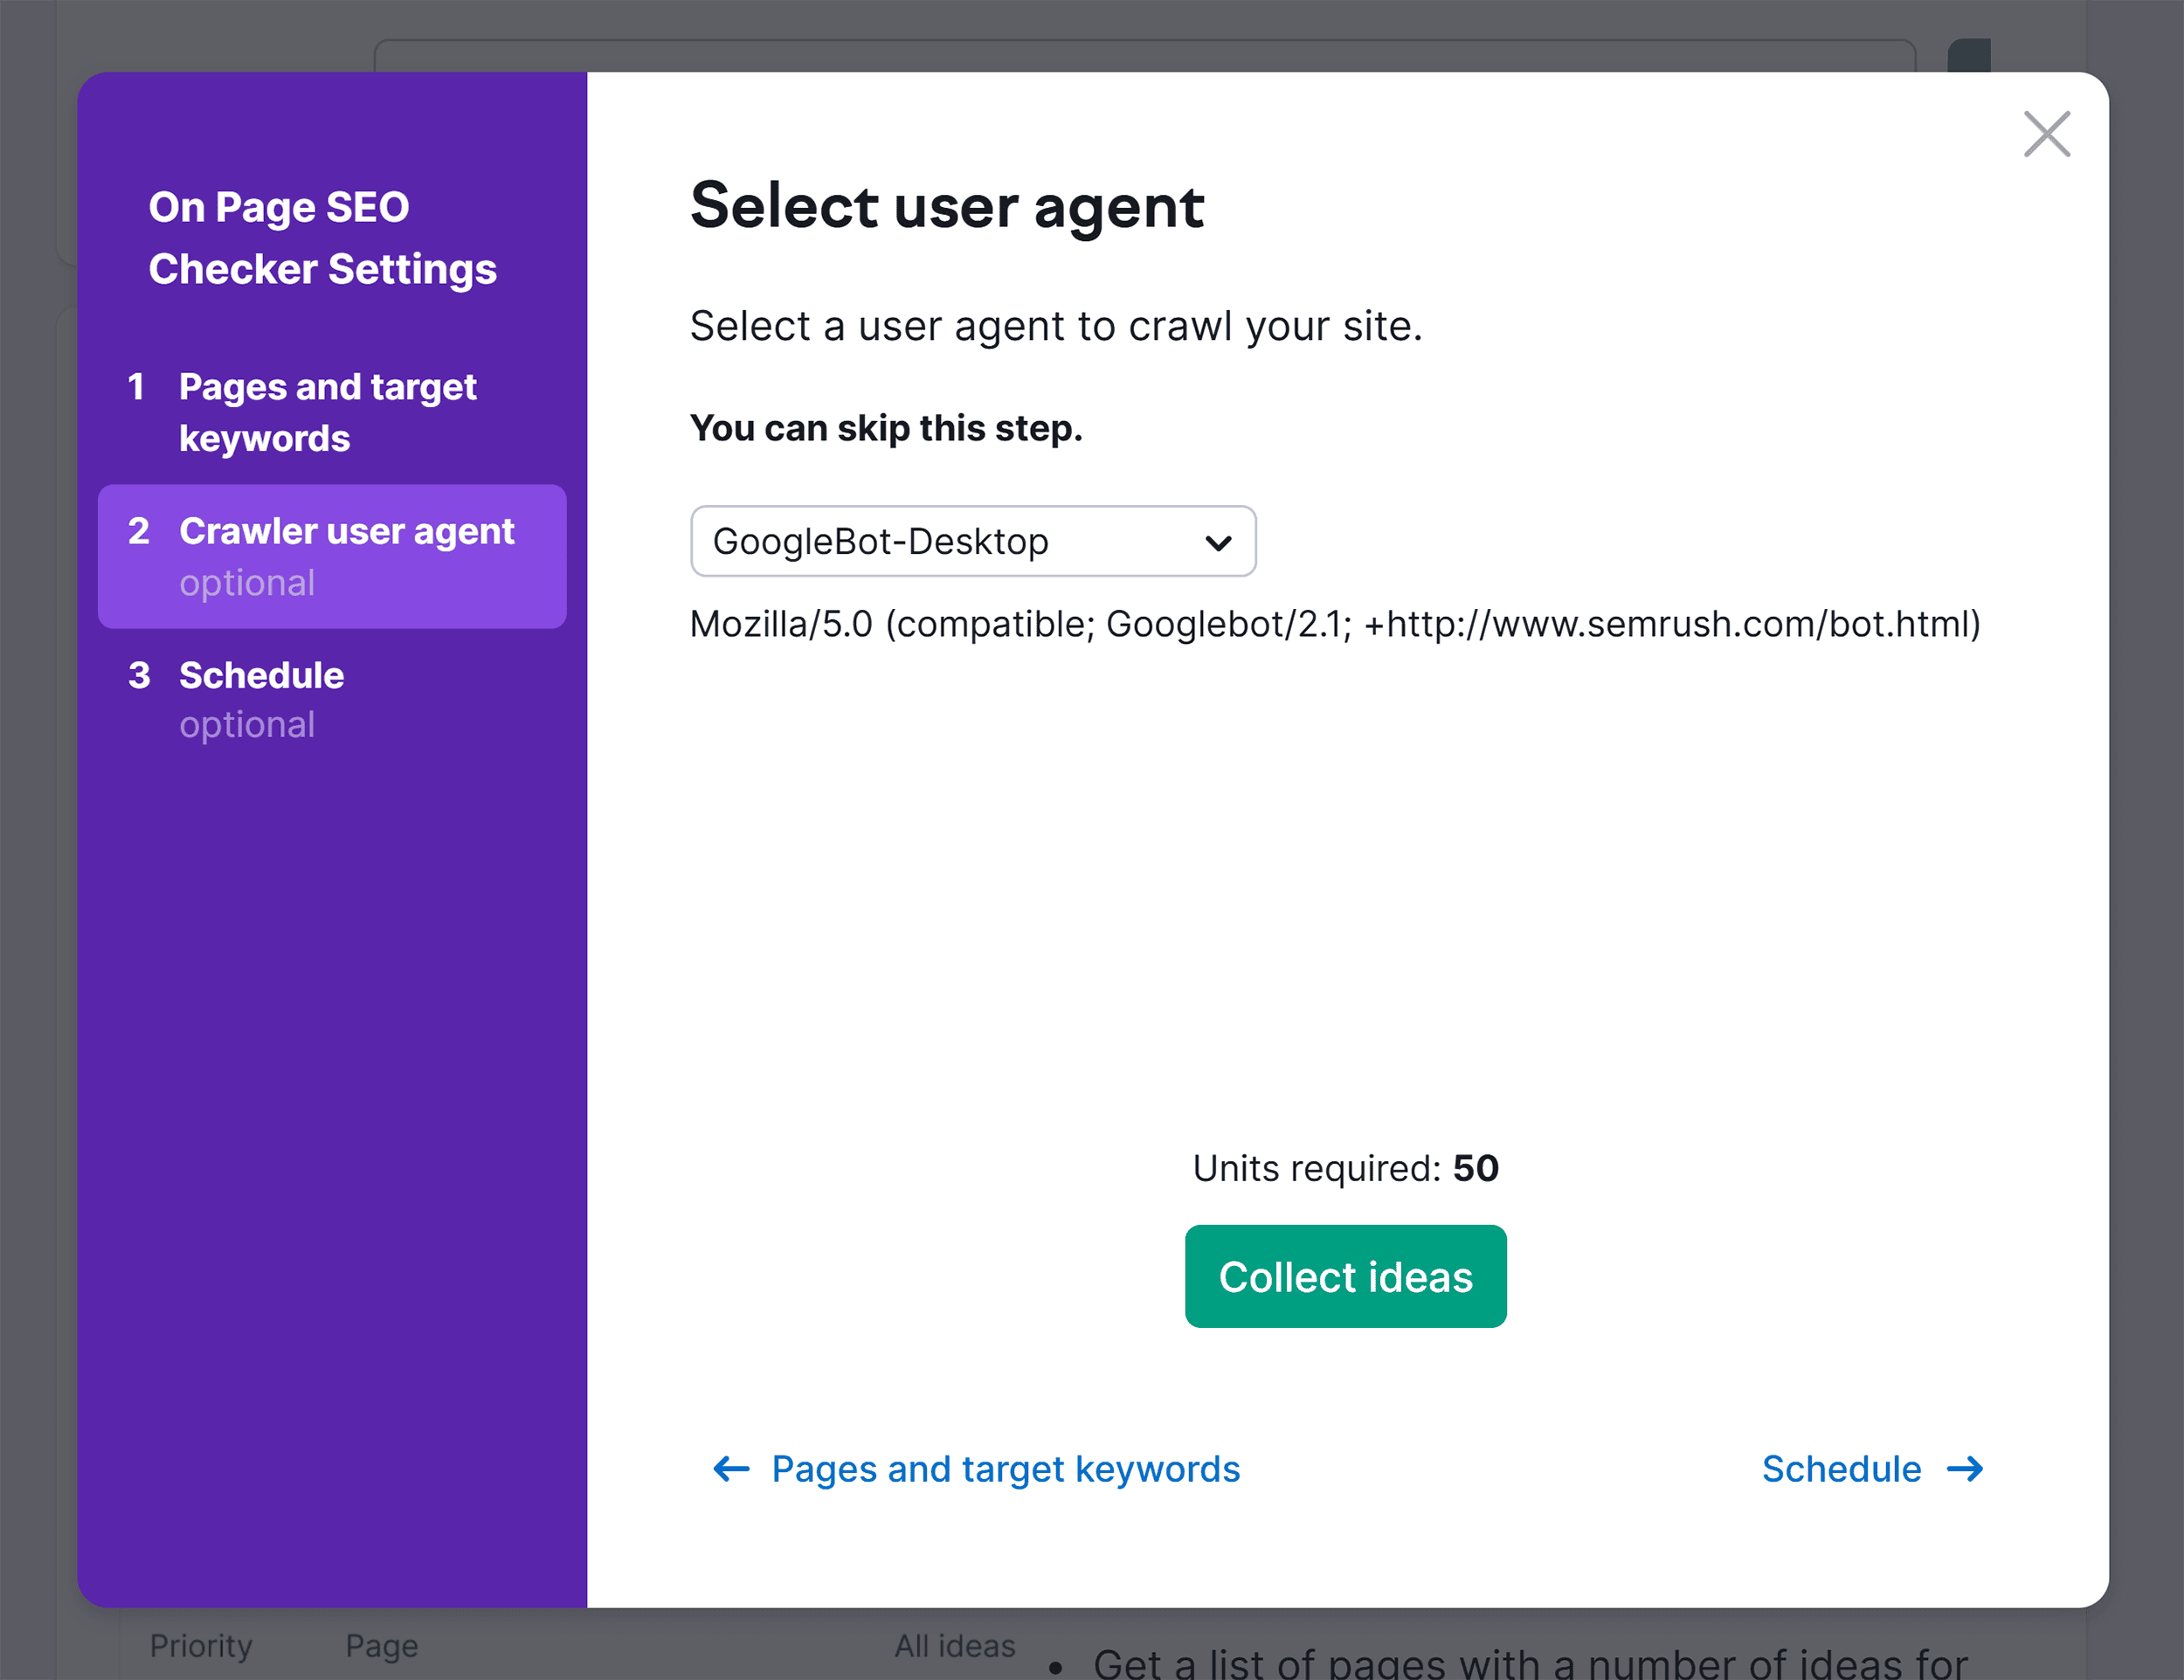Select step 3 numbered marker in the sidebar
Screen dimensions: 2184x1680
coord(139,676)
